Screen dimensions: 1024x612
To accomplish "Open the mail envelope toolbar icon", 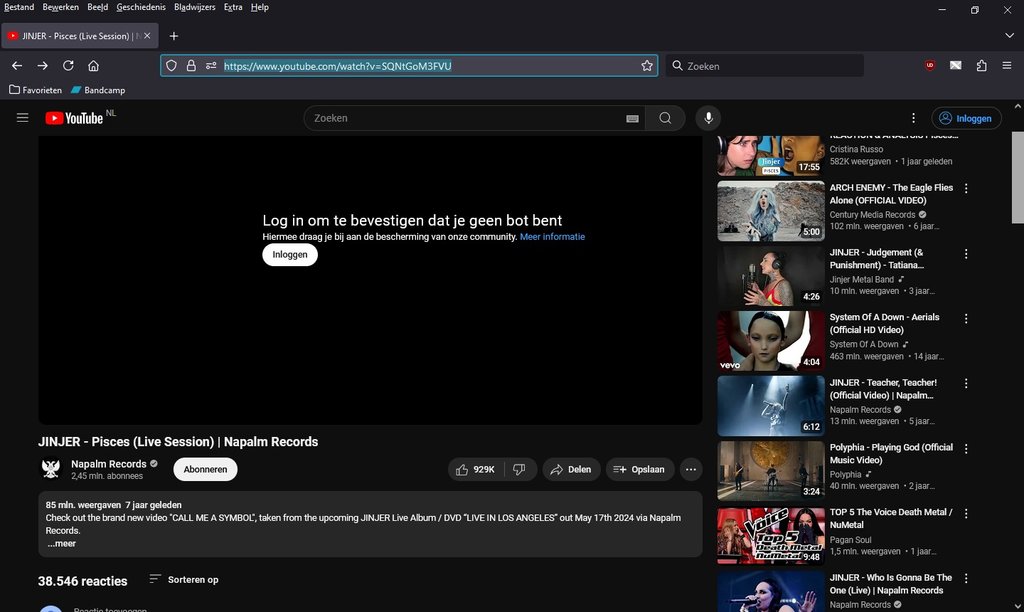I will 955,65.
